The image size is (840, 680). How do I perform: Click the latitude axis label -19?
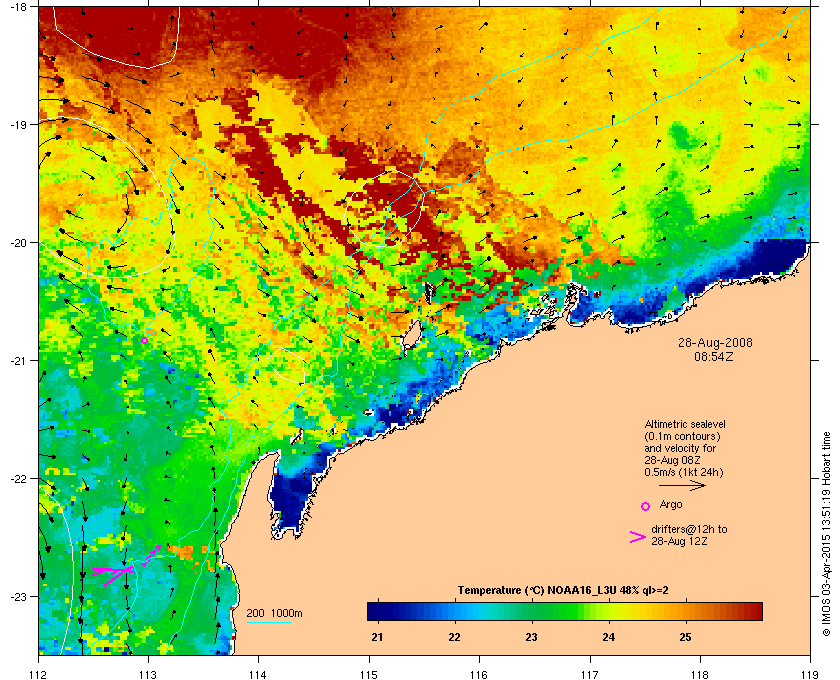click(x=18, y=124)
